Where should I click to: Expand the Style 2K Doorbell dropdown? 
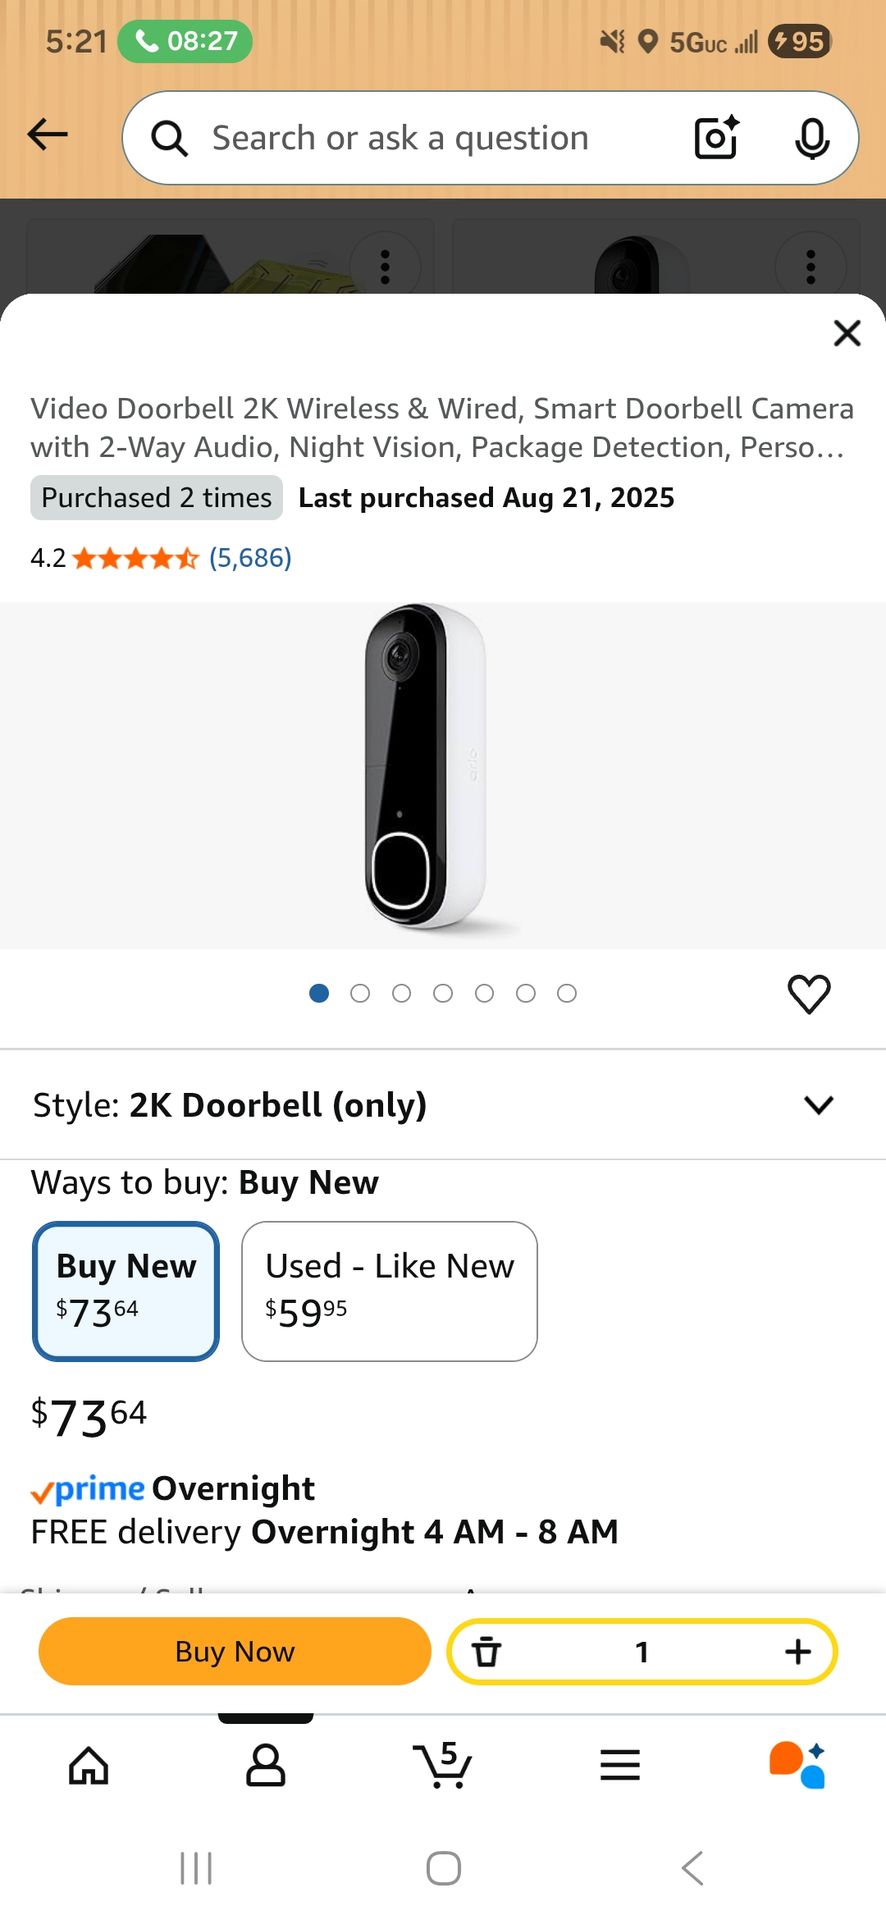click(818, 1105)
